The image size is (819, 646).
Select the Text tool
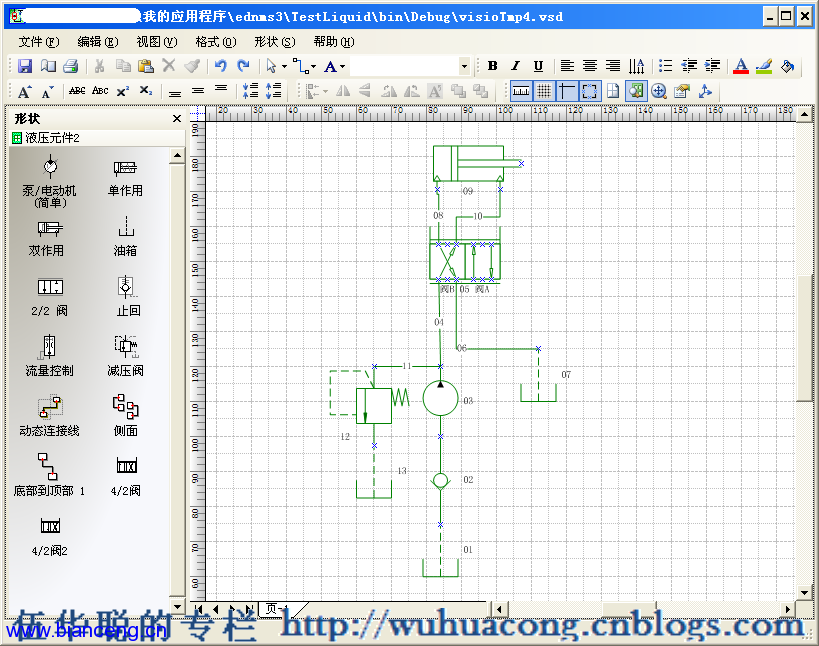(x=330, y=66)
